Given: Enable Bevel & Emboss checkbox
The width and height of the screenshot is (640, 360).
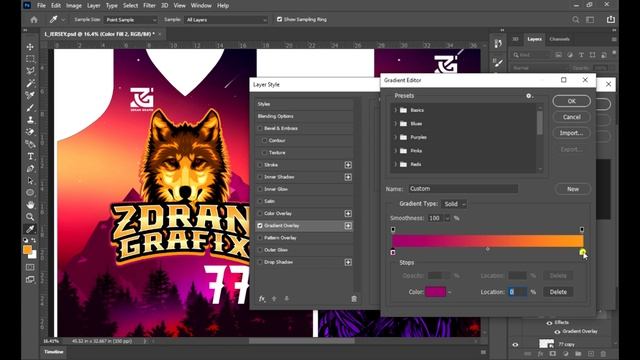Looking at the screenshot, I should [260, 128].
